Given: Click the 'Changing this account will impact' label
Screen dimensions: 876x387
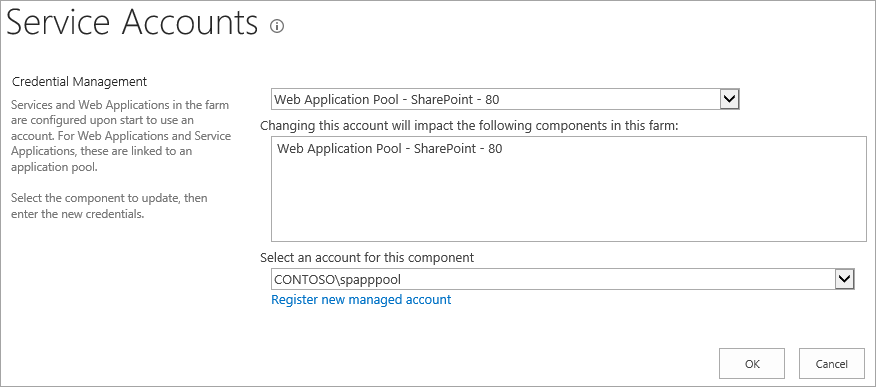Looking at the screenshot, I should click(469, 126).
